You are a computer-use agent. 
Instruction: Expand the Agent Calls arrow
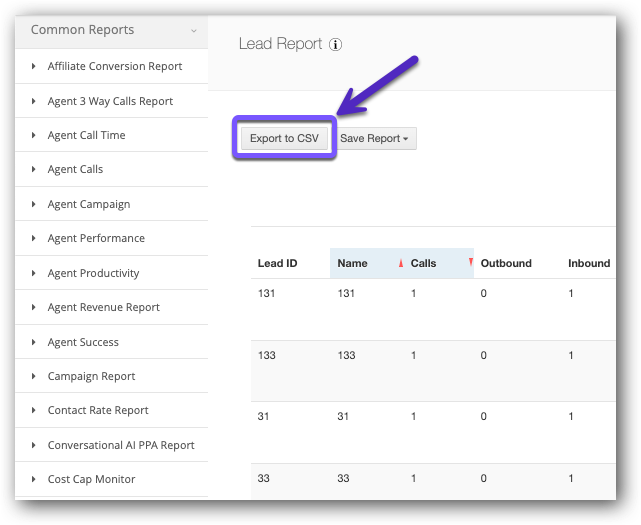tap(34, 169)
